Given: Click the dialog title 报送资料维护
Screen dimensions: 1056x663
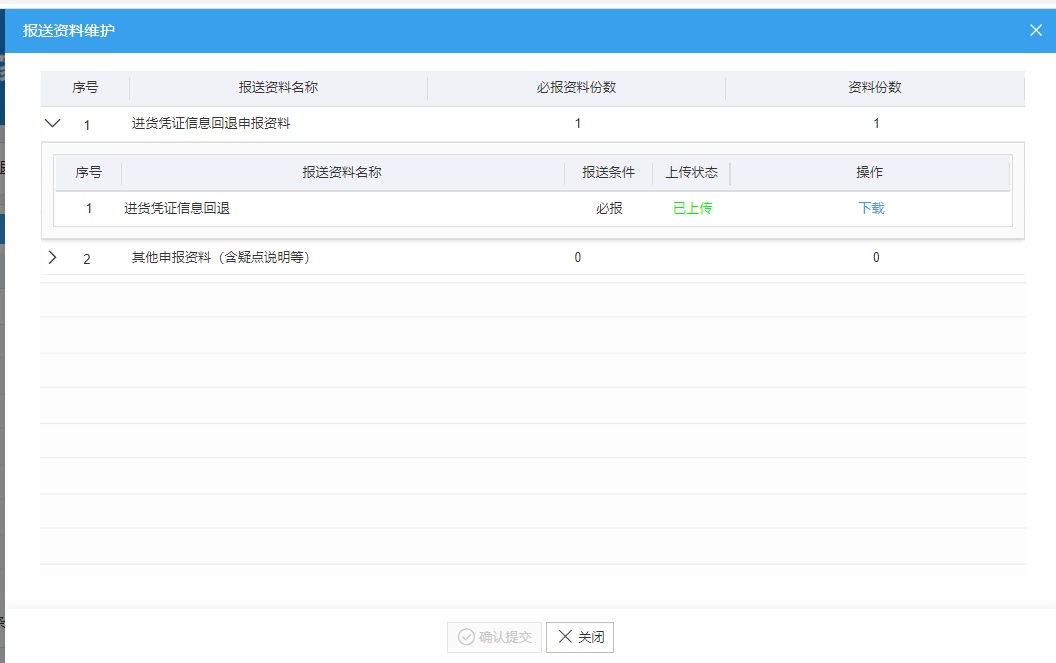Looking at the screenshot, I should (69, 30).
